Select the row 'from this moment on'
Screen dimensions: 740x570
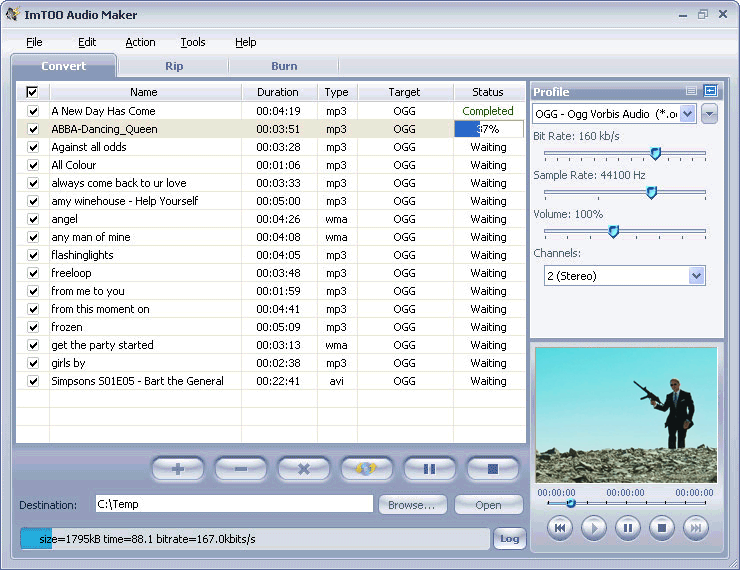[x=271, y=310]
